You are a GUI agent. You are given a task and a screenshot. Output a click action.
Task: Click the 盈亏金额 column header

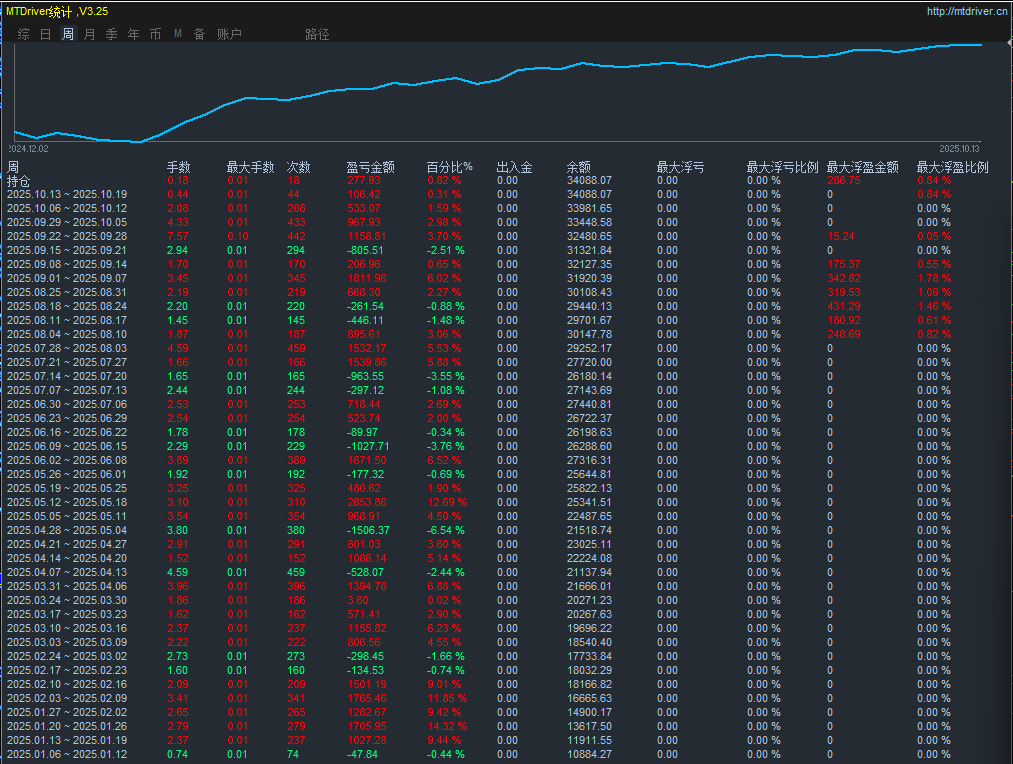(370, 167)
